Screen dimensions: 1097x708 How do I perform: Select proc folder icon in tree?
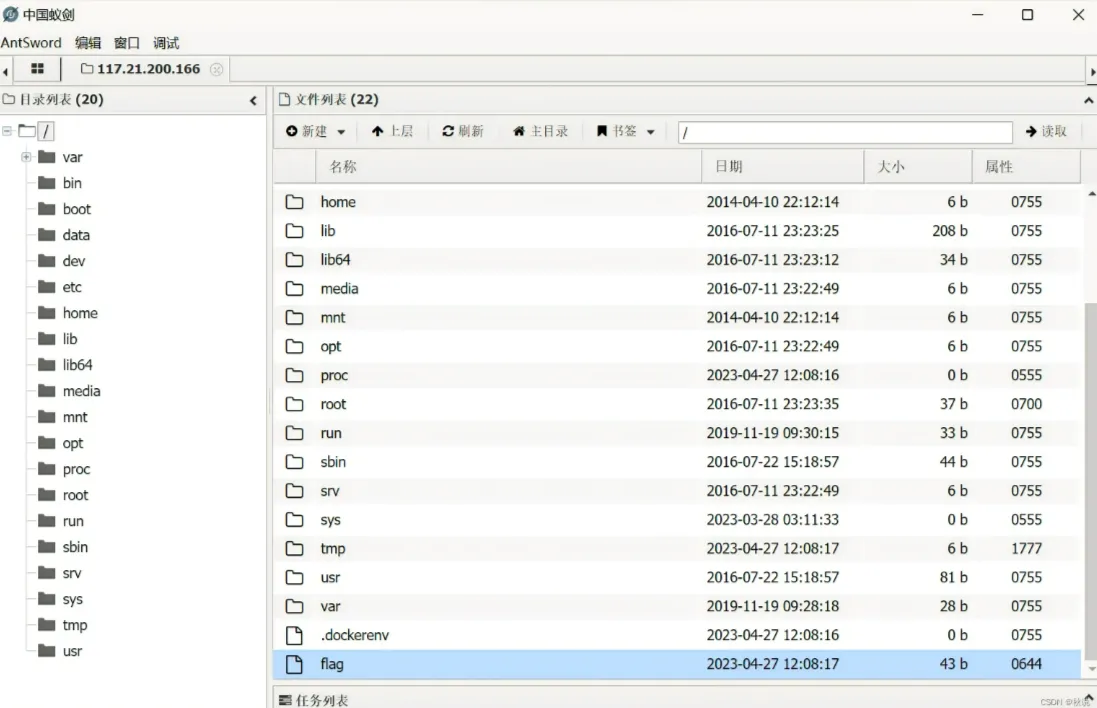(x=47, y=469)
